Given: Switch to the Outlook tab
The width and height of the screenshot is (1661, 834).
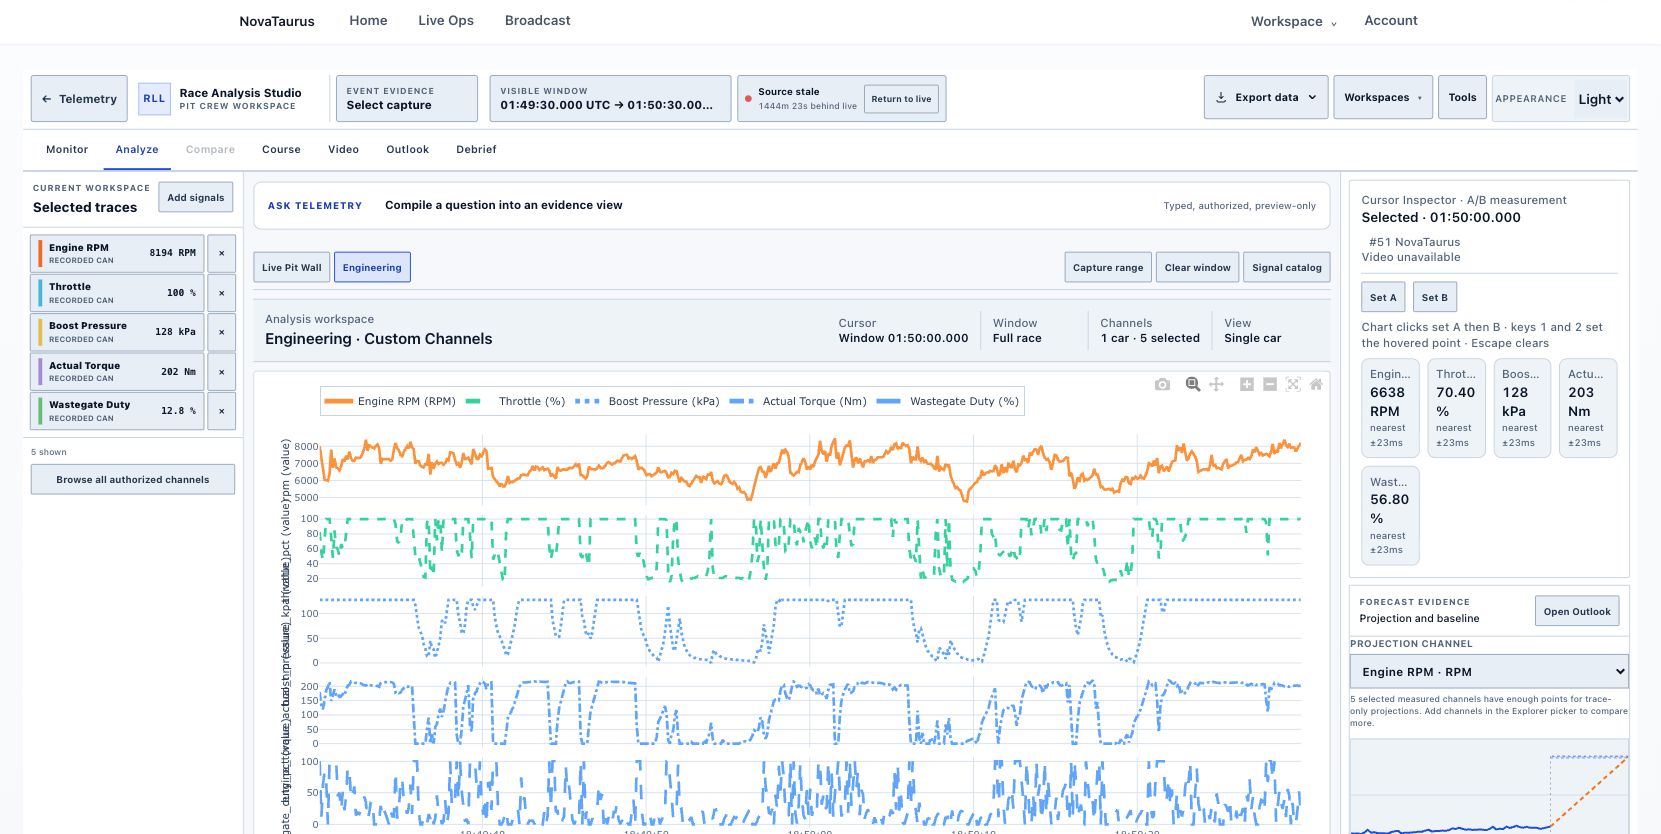Looking at the screenshot, I should [x=407, y=149].
